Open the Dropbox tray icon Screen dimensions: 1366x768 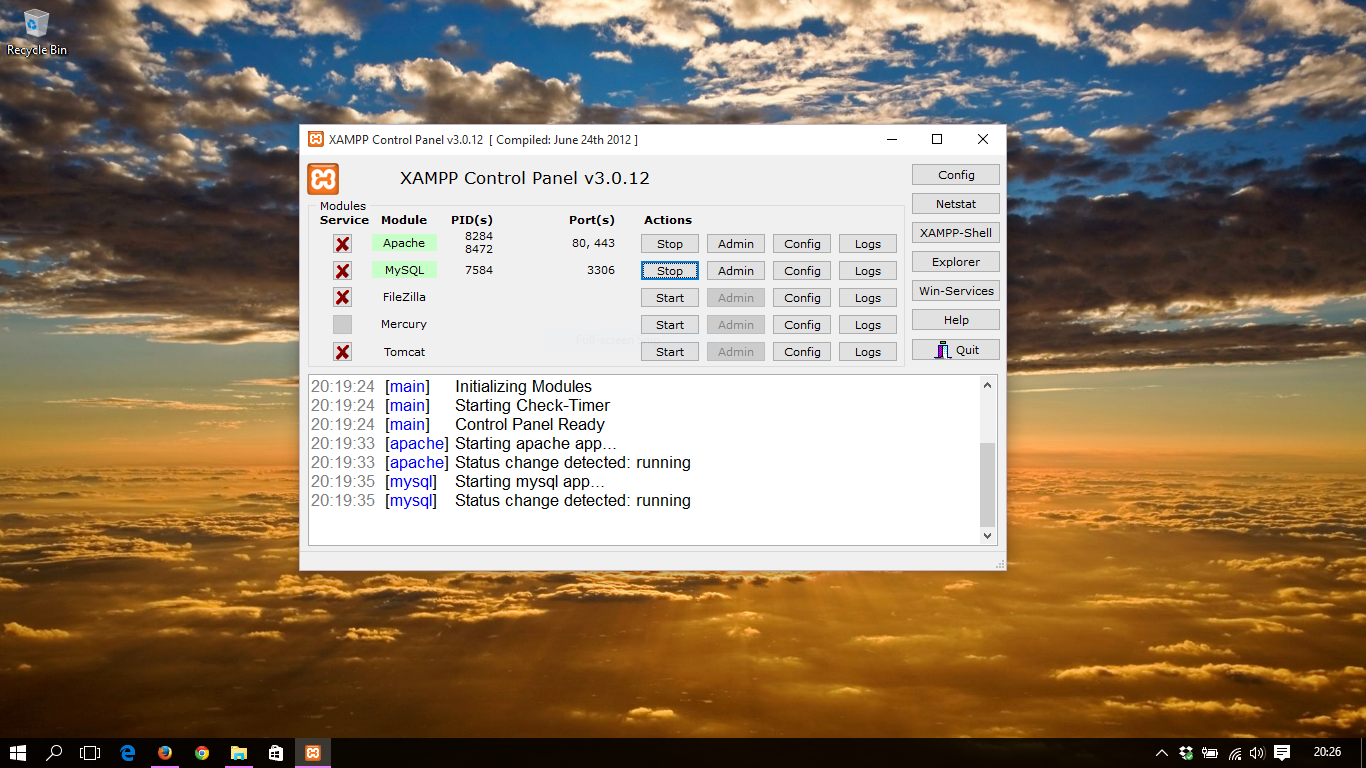pyautogui.click(x=1186, y=753)
